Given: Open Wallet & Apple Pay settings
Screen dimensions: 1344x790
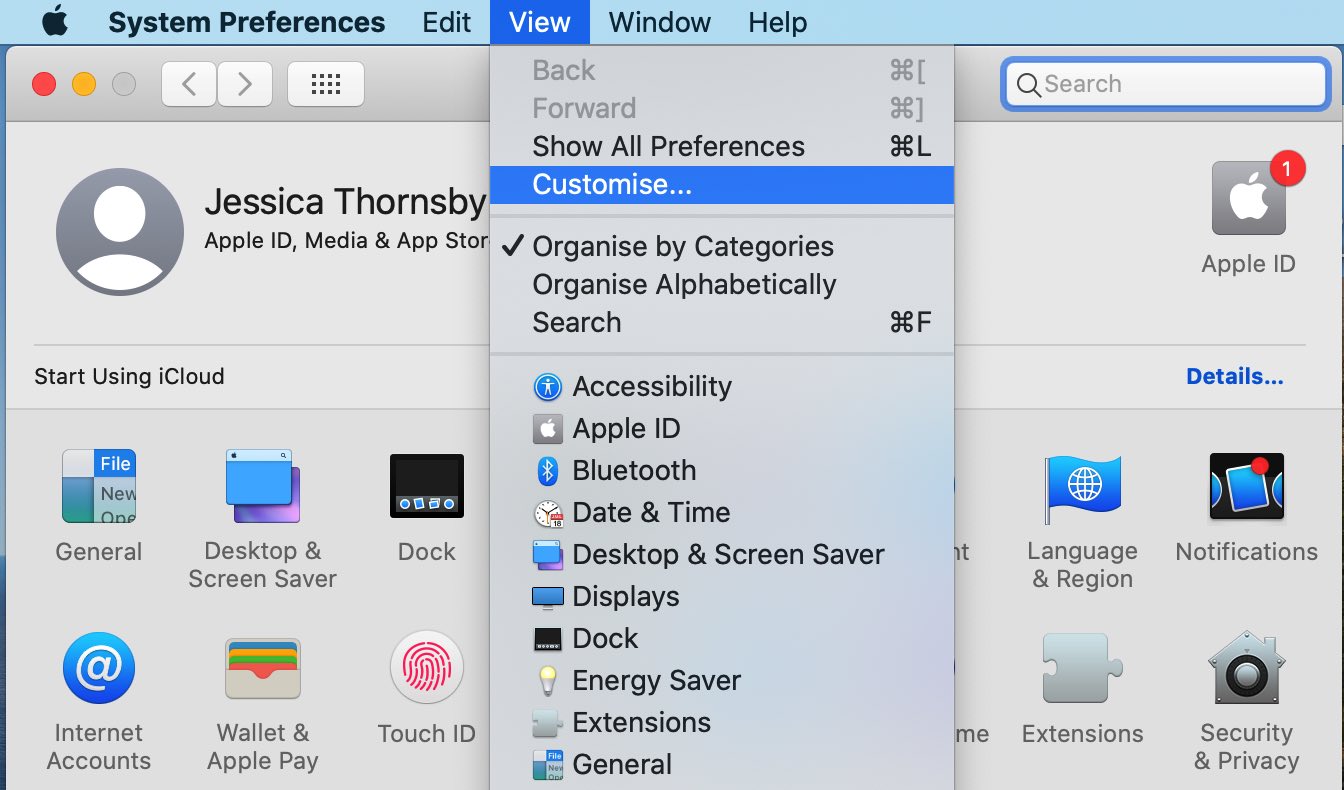Looking at the screenshot, I should (261, 667).
